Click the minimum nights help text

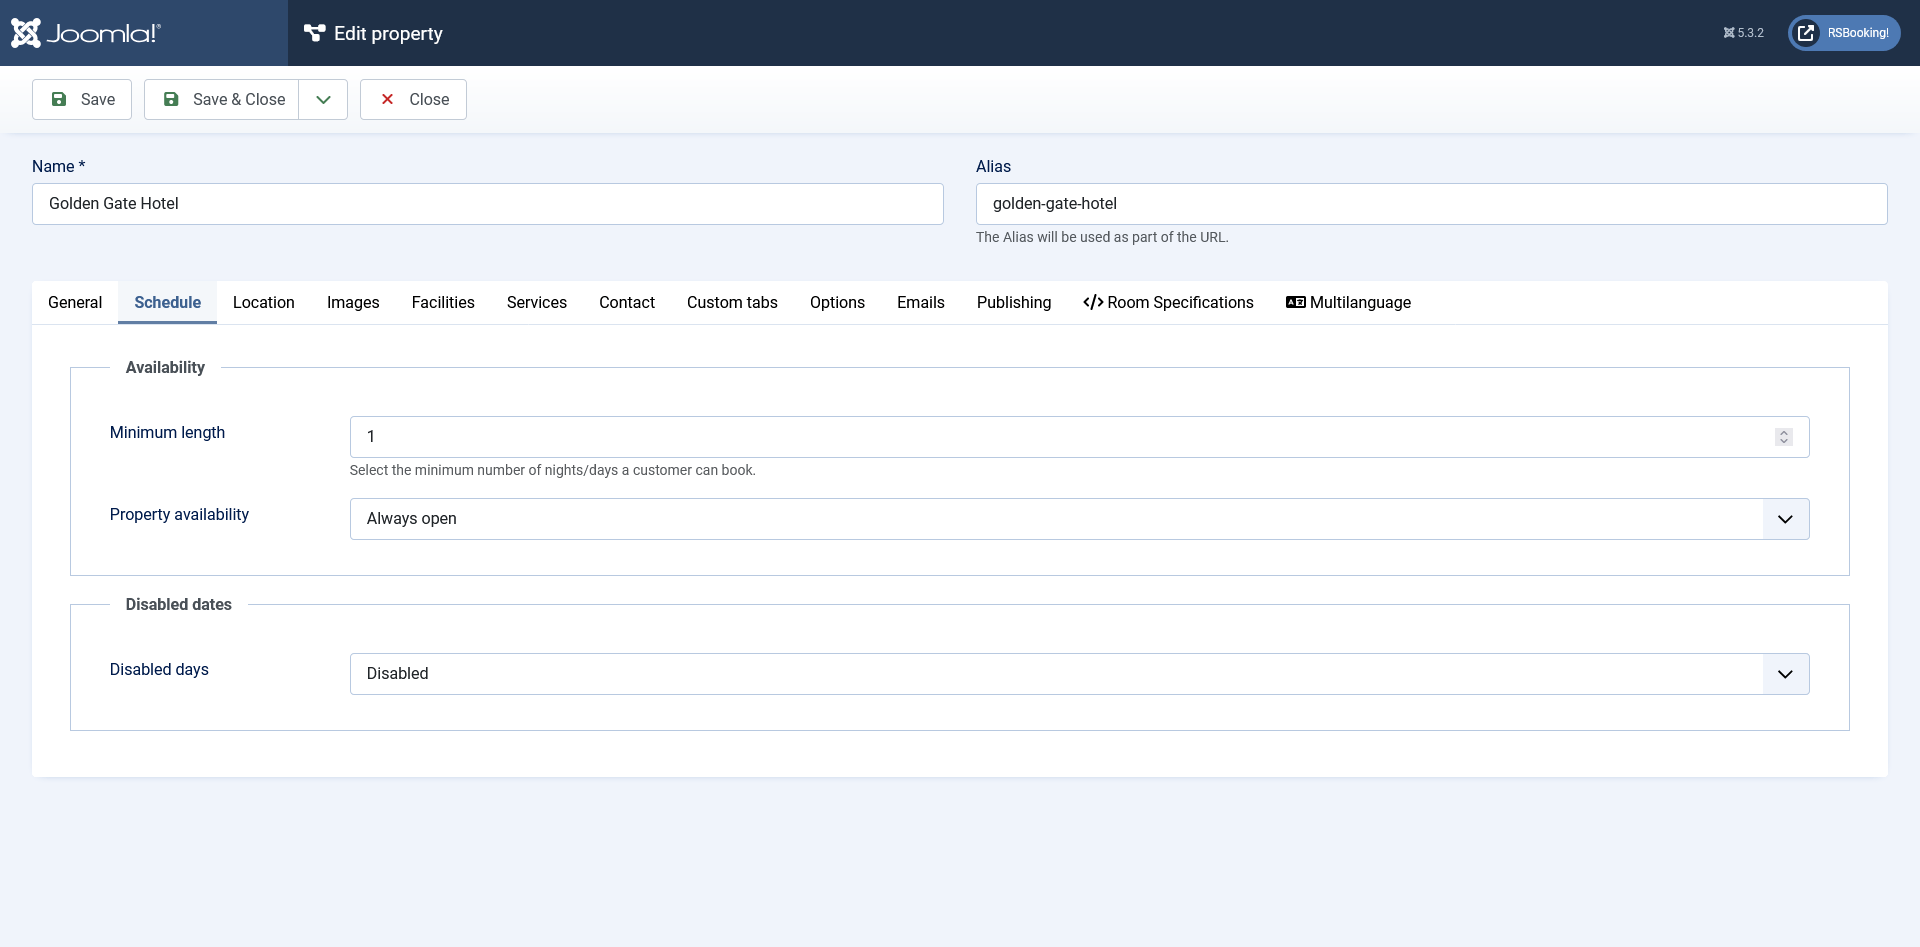point(553,470)
